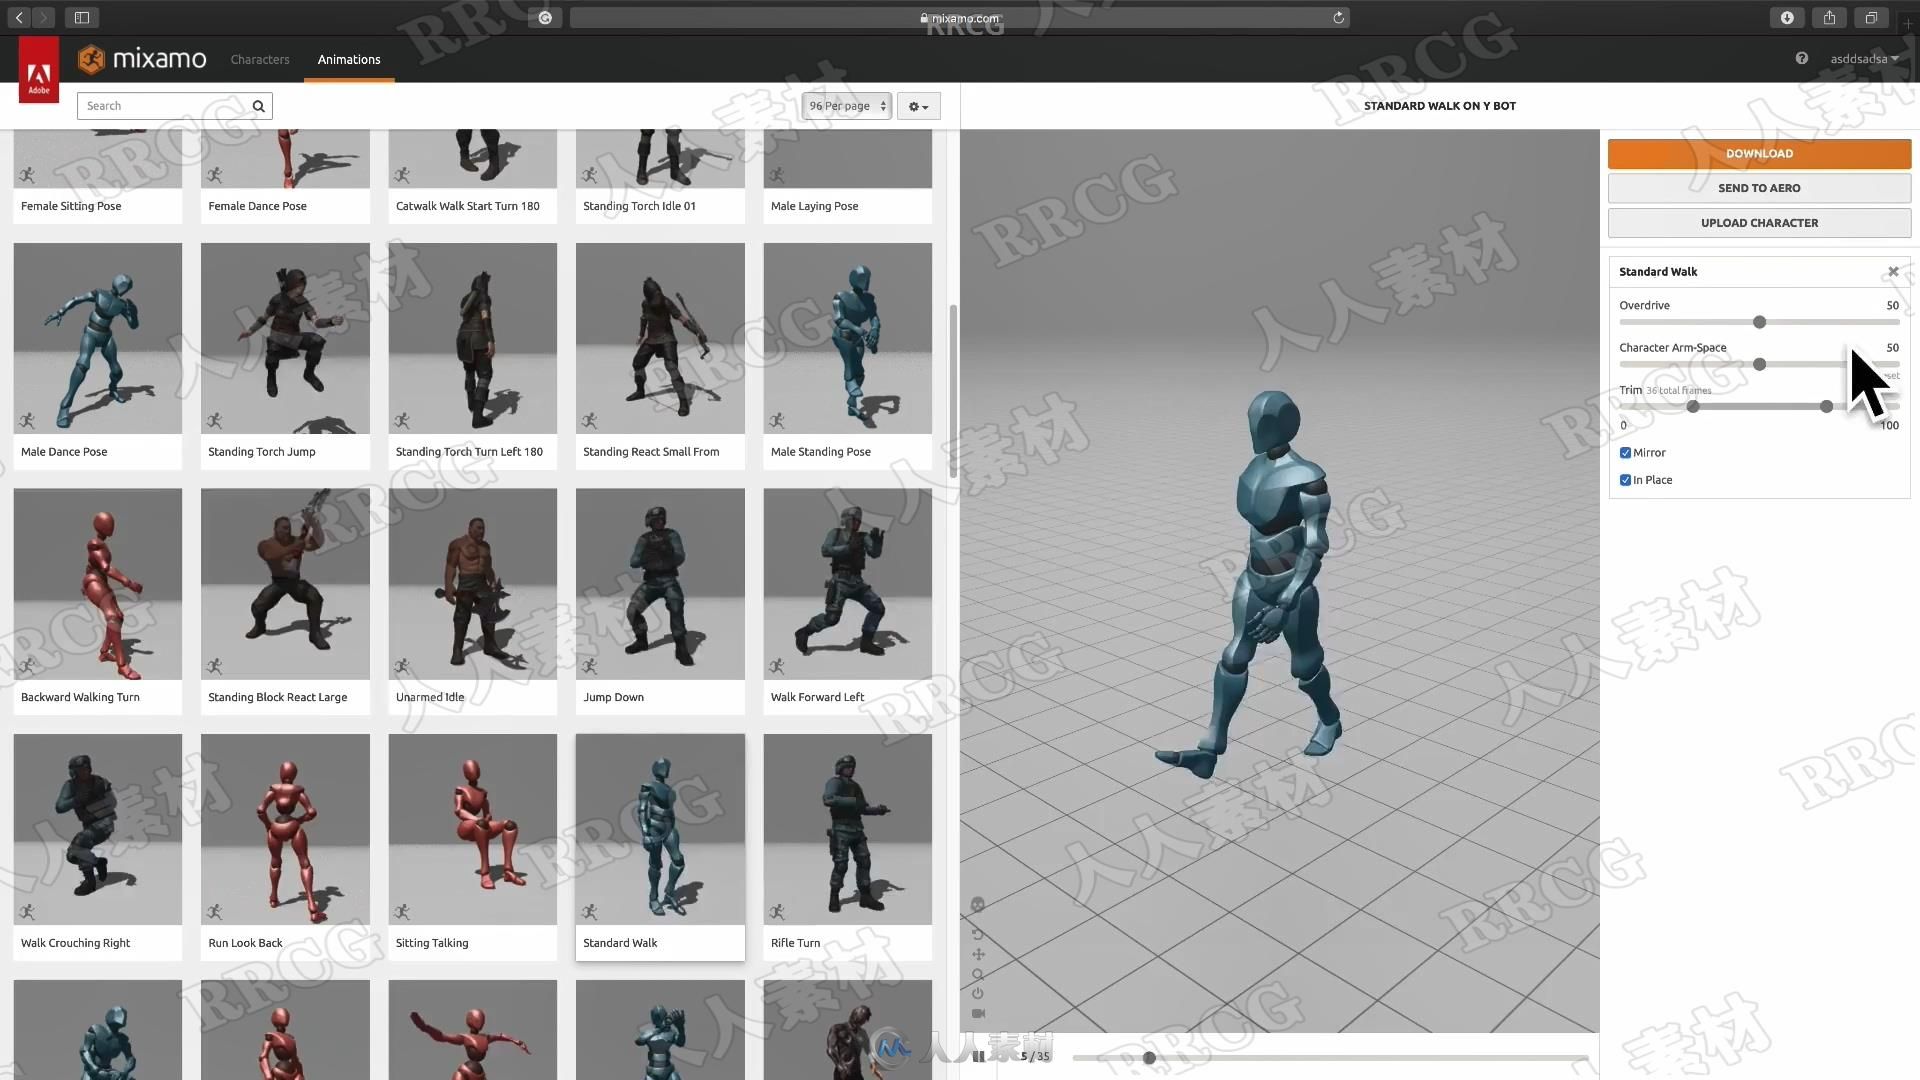This screenshot has height=1080, width=1920.
Task: Click the pause playback button on timeline
Action: coord(978,1055)
